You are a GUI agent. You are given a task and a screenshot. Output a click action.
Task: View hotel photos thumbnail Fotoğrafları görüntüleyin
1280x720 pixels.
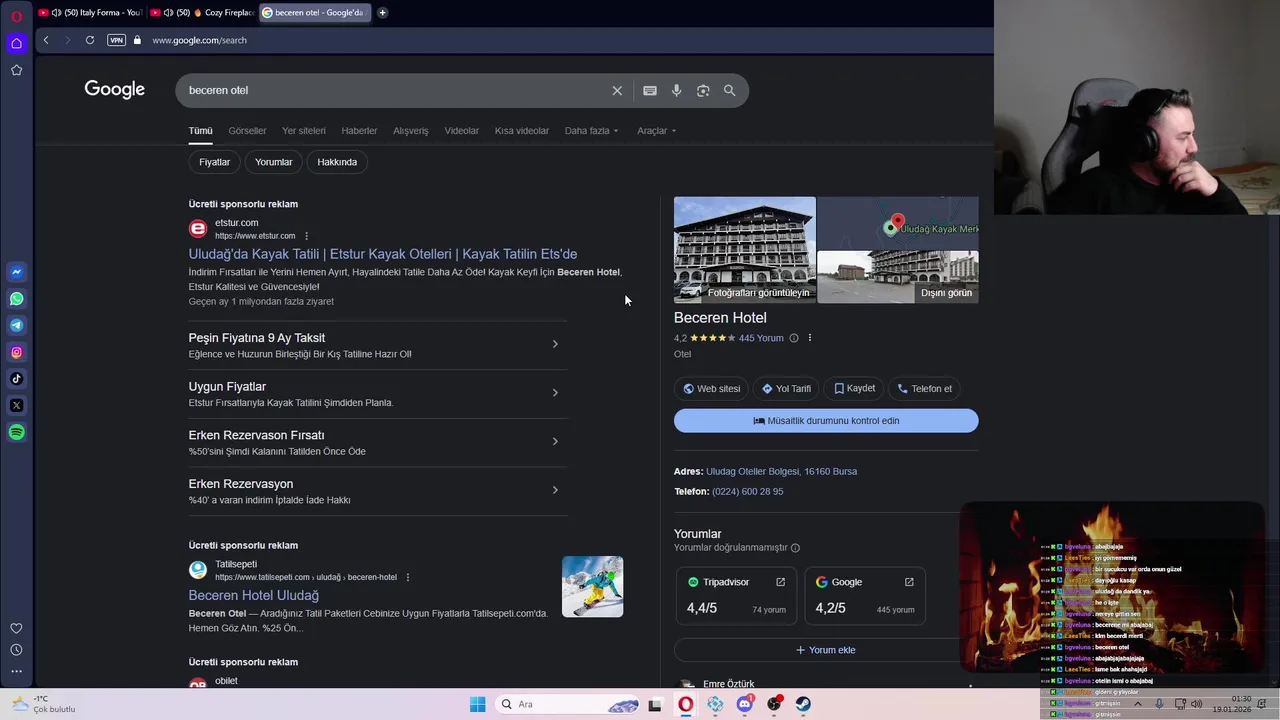pyautogui.click(x=745, y=249)
